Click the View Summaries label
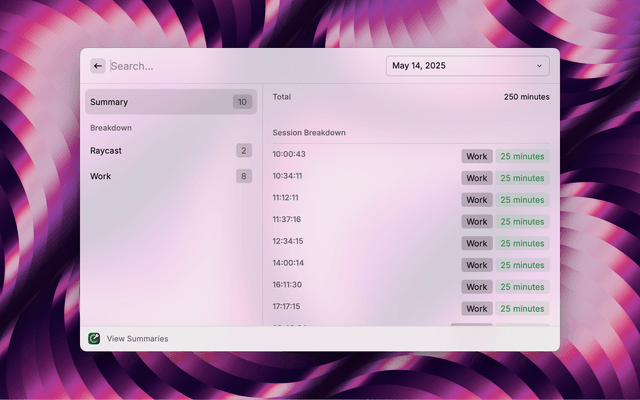 [137, 339]
